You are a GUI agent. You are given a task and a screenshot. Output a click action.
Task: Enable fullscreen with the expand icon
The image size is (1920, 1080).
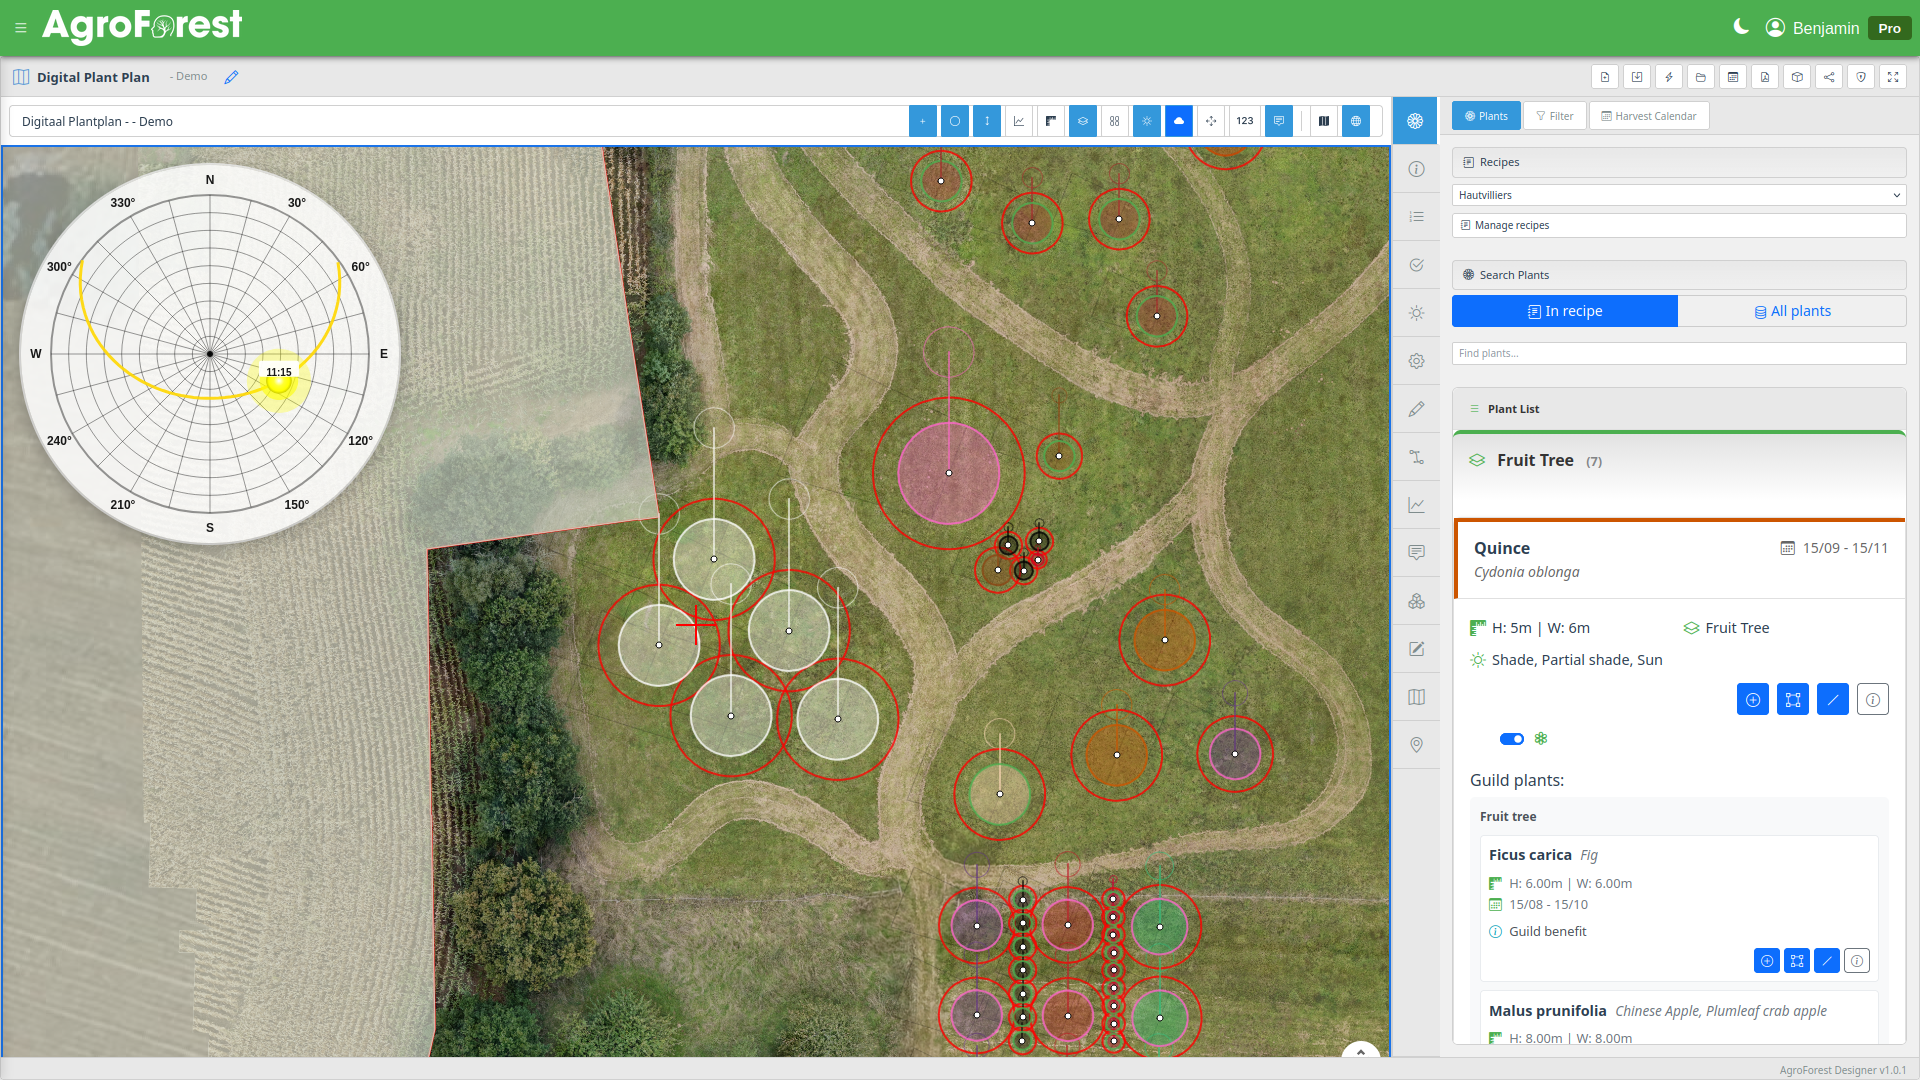pyautogui.click(x=1893, y=76)
